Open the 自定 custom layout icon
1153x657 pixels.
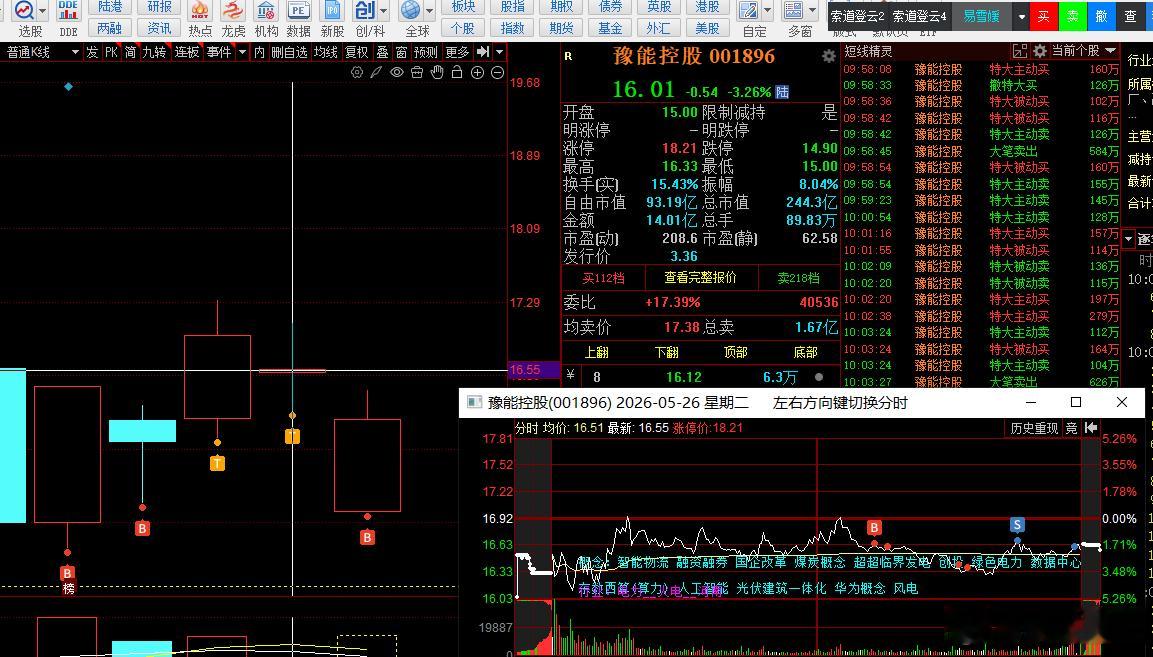(x=749, y=11)
